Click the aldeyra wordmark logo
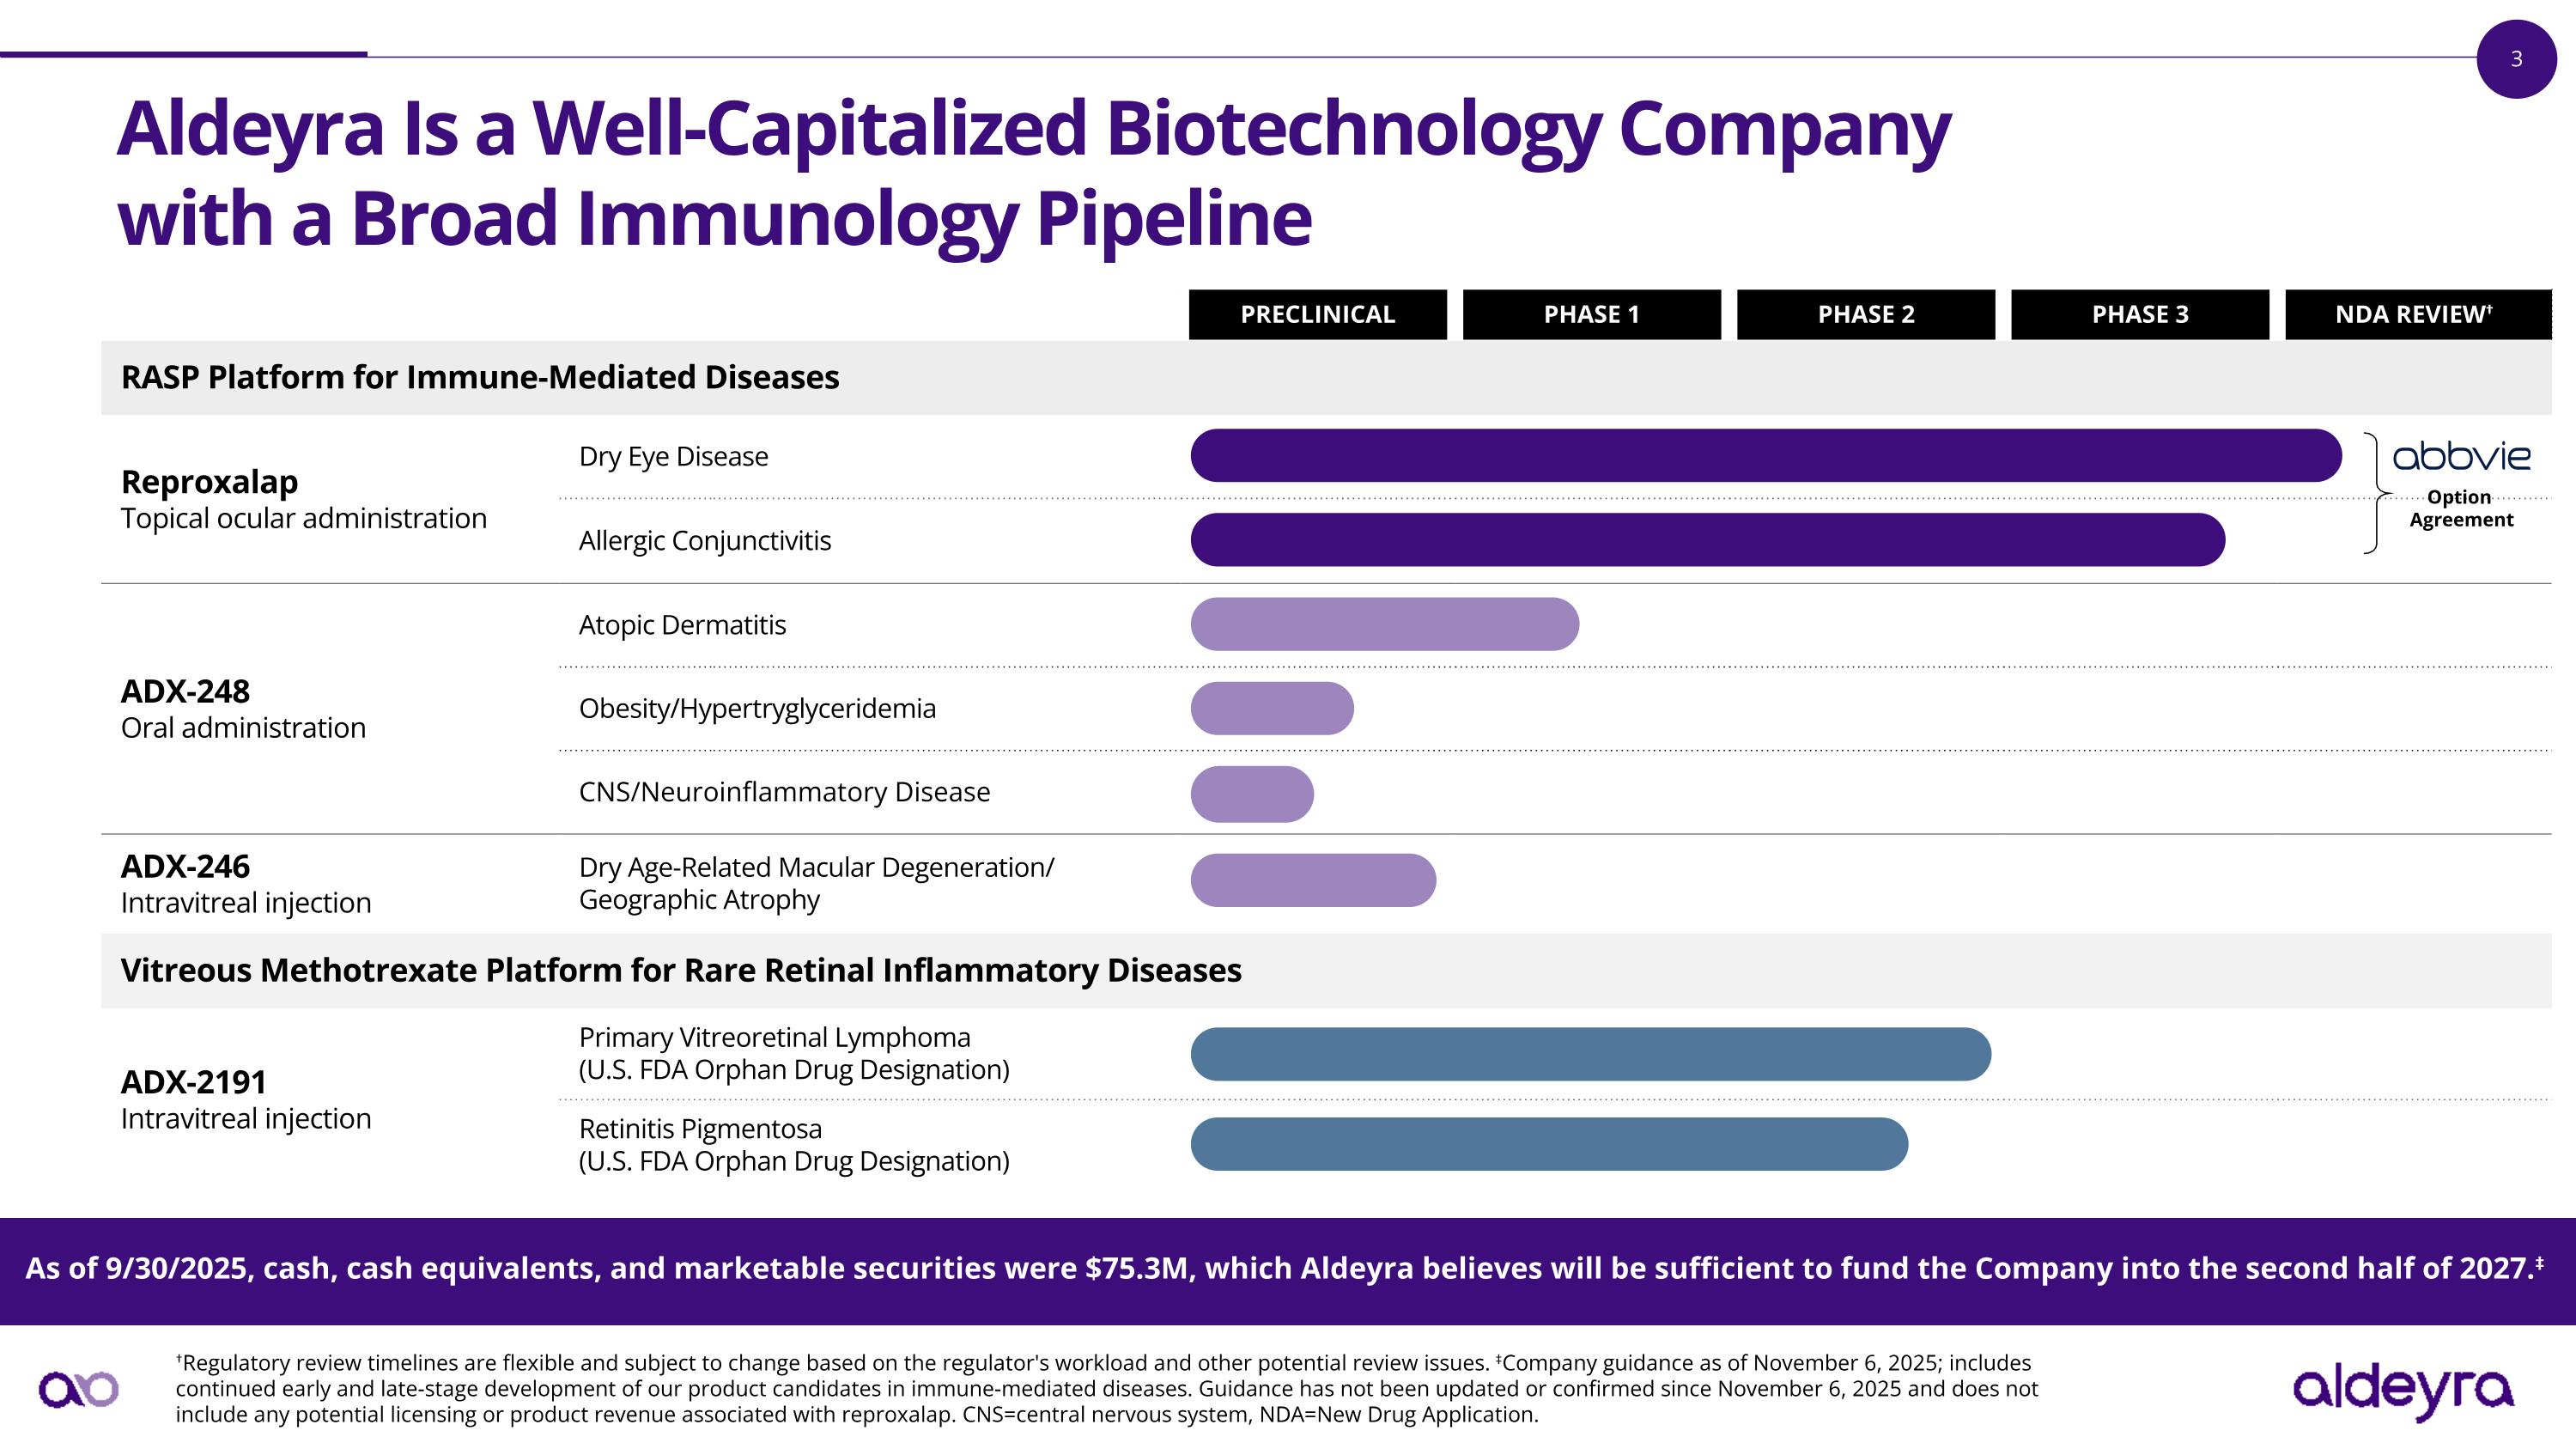The width and height of the screenshot is (2576, 1449). pyautogui.click(x=2402, y=1389)
